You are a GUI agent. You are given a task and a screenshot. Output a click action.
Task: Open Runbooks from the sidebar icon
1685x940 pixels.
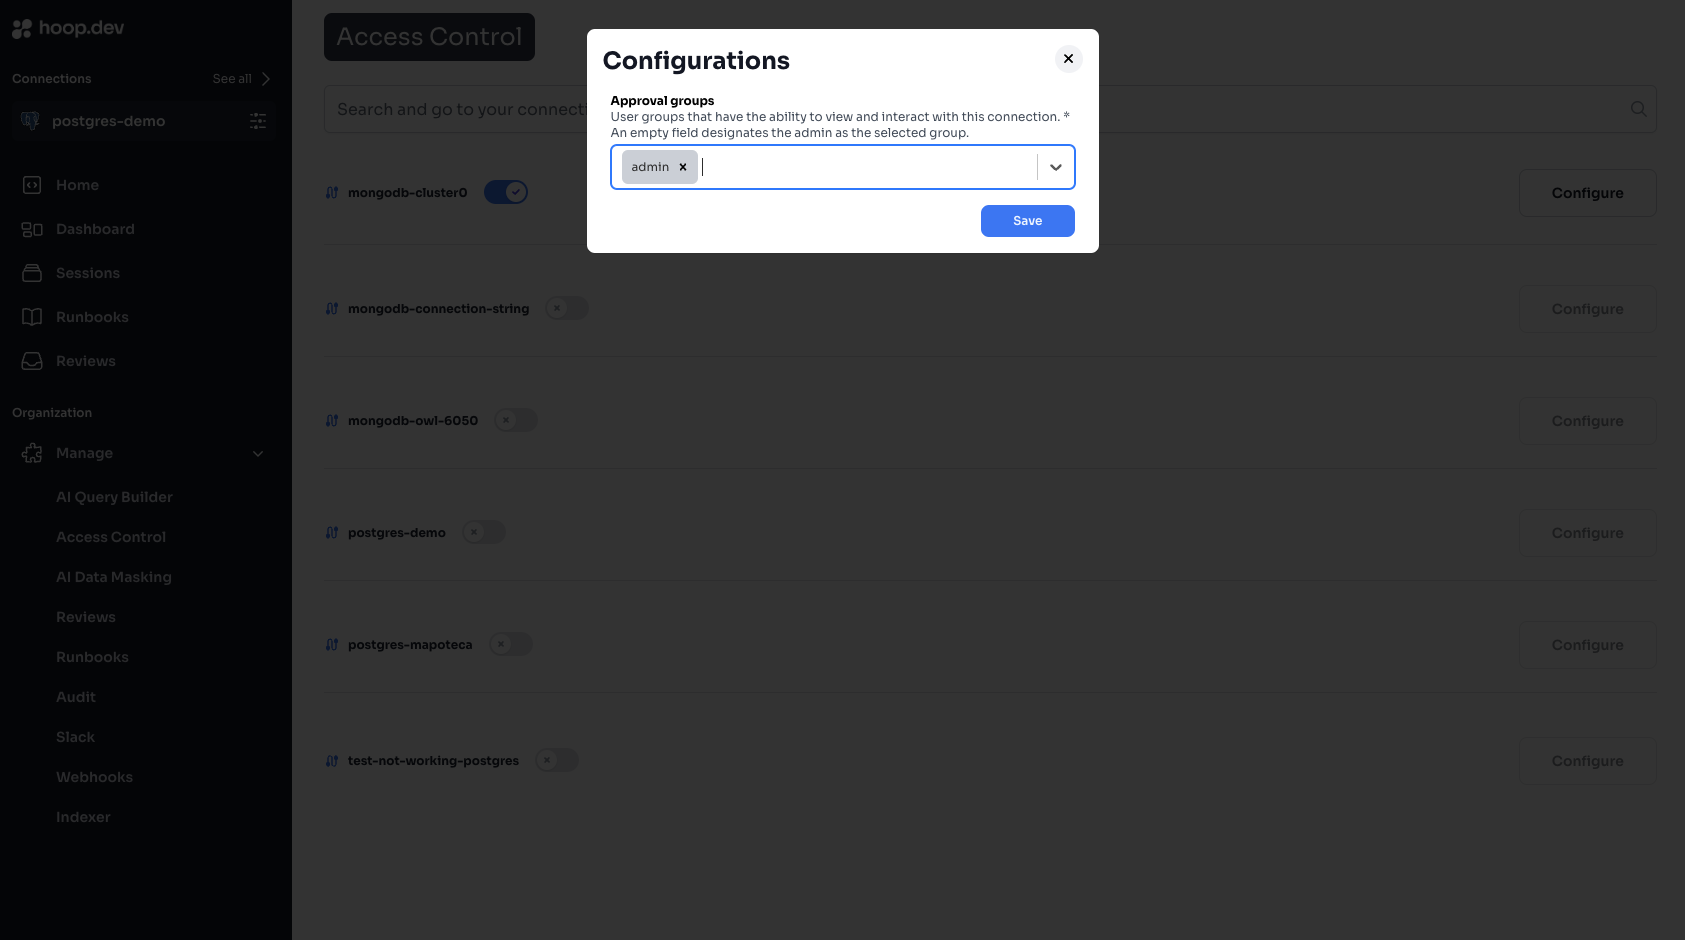pos(31,316)
